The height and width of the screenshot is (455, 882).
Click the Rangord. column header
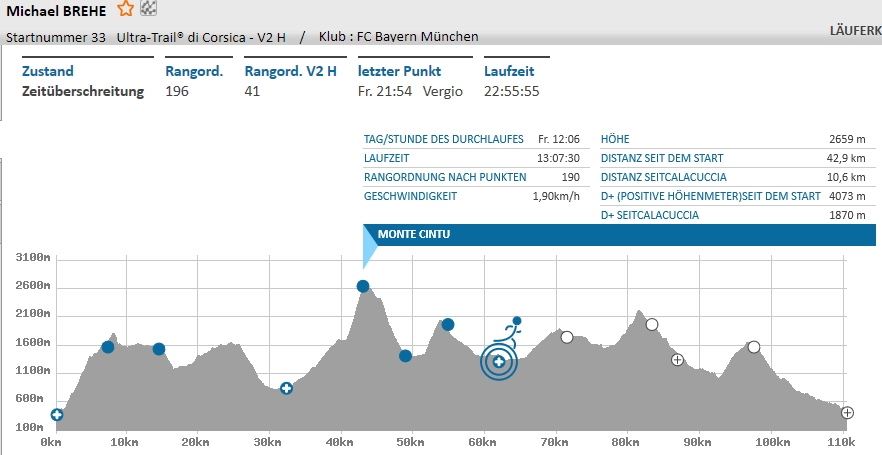tap(194, 71)
